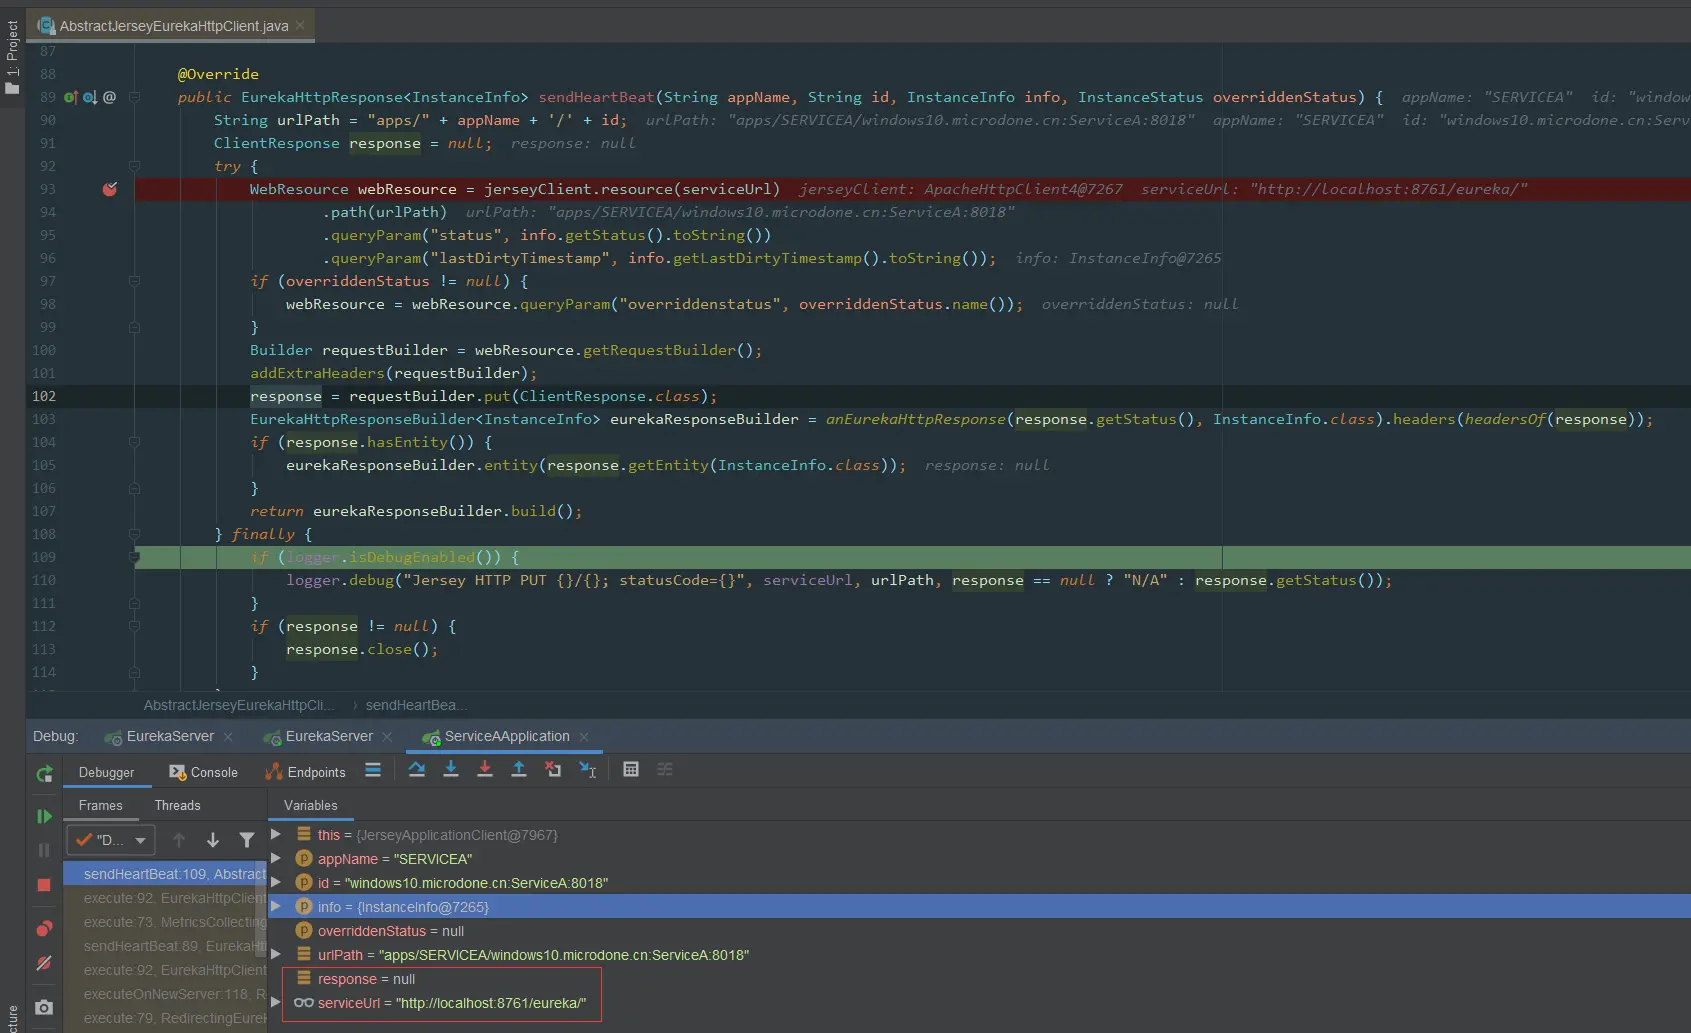Switch to the Console tab
The height and width of the screenshot is (1033, 1691).
[204, 772]
